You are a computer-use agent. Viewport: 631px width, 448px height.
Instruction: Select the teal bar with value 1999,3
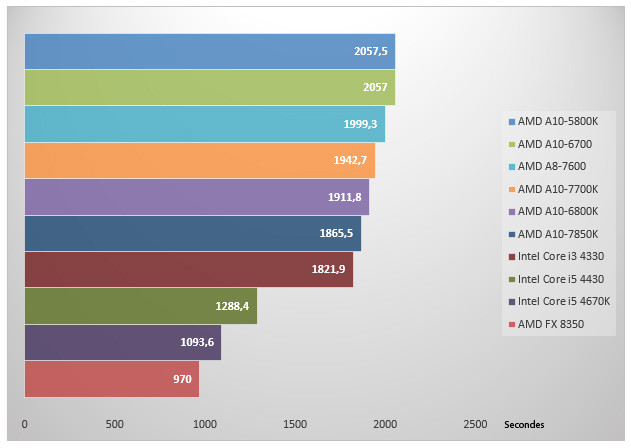[205, 124]
